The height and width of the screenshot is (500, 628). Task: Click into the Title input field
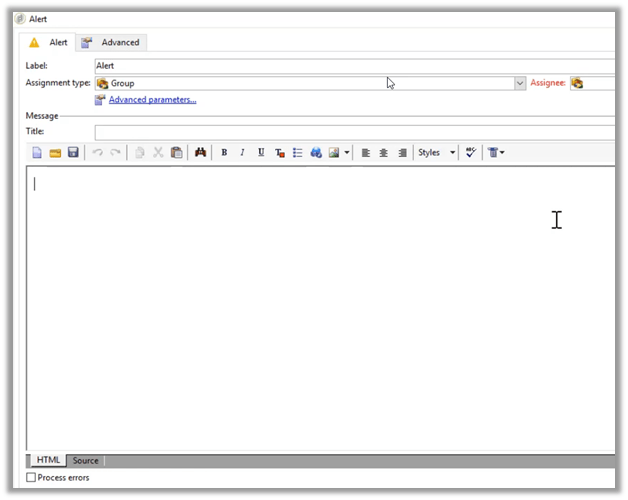(354, 133)
